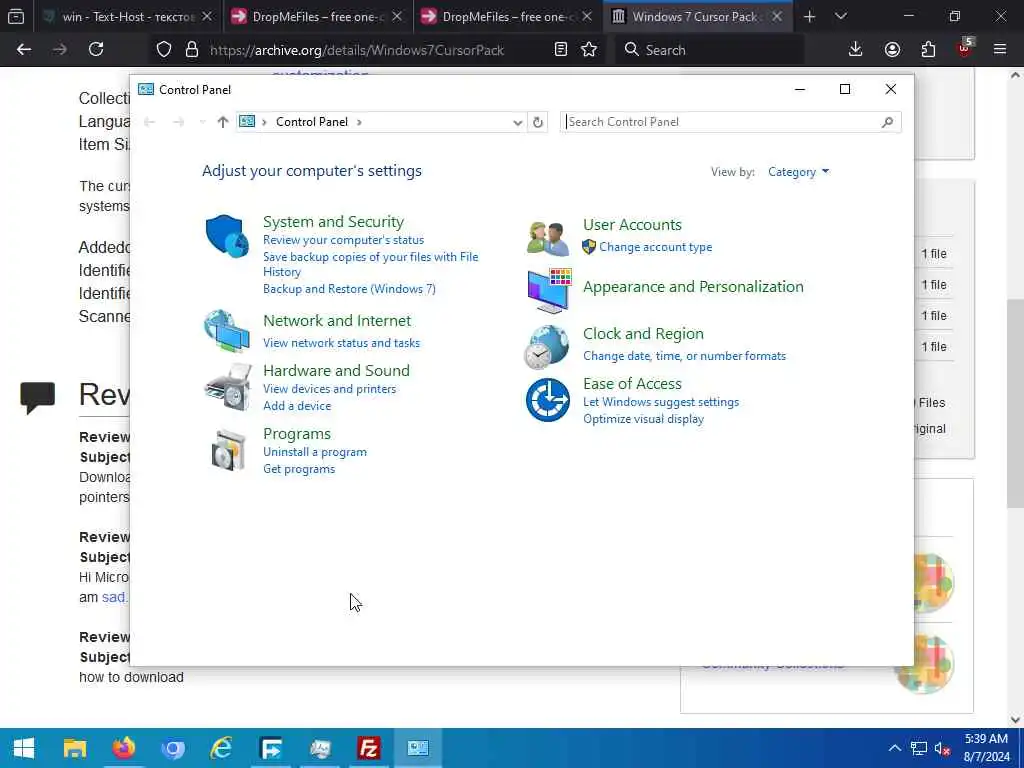Open View devices and printers
This screenshot has height=768, width=1024.
(330, 389)
